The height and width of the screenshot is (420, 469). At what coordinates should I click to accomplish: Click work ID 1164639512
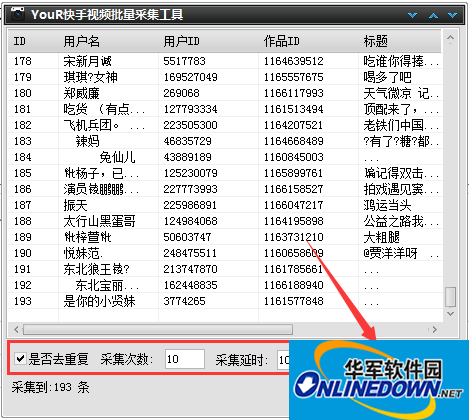(293, 61)
